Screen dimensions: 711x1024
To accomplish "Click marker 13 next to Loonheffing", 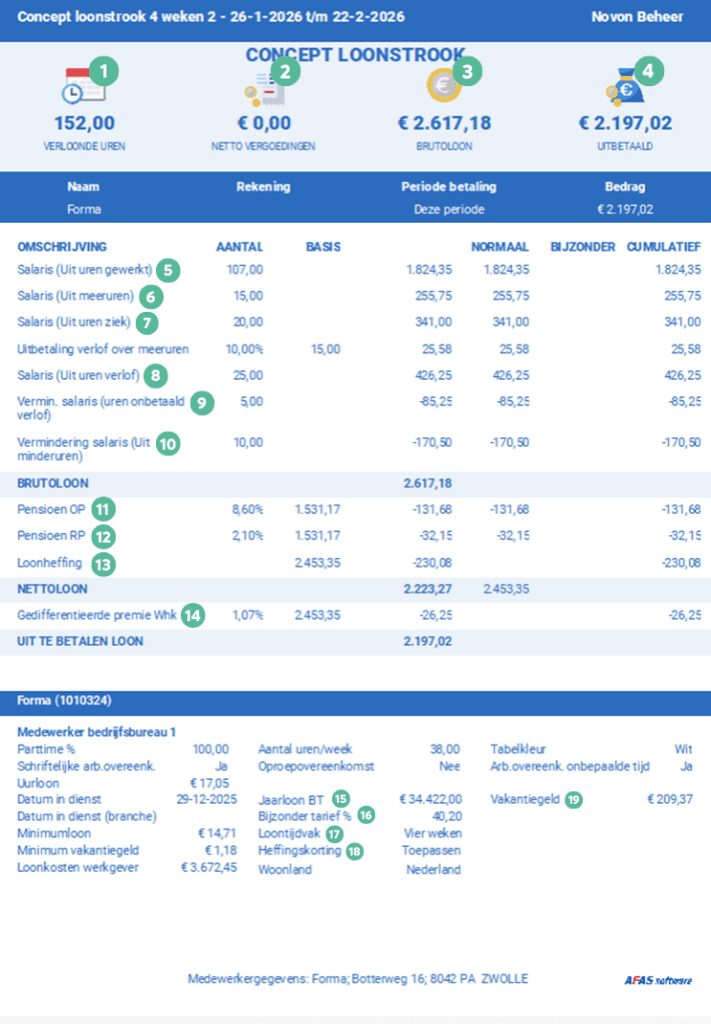I will (102, 563).
